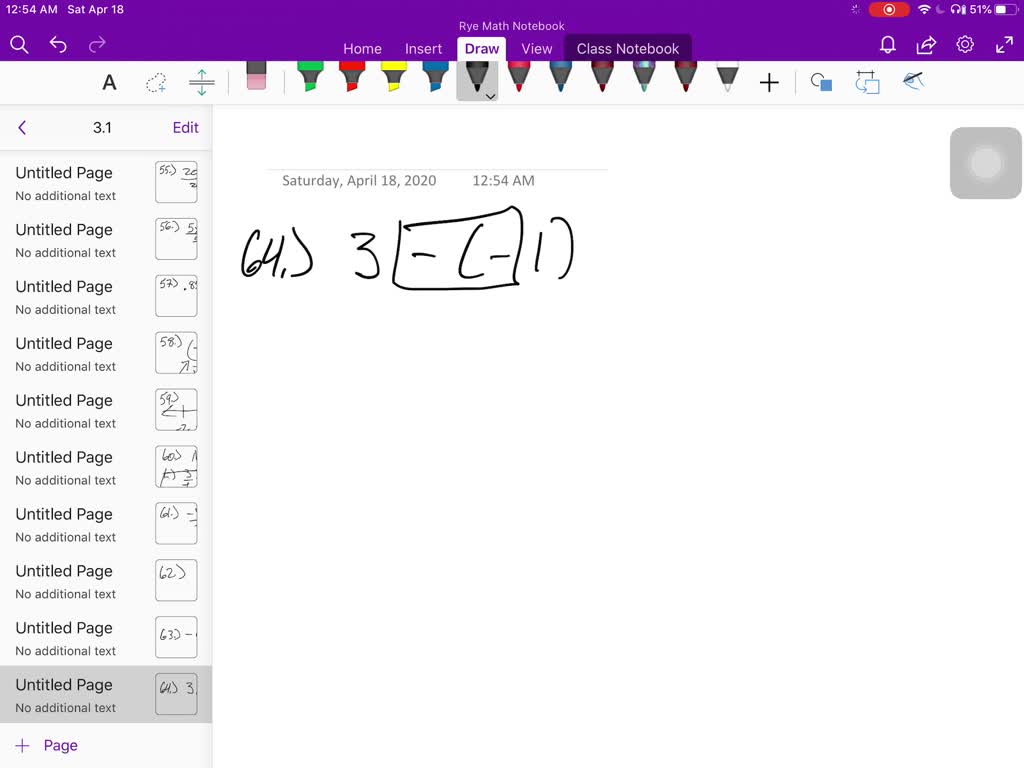Switch to the Insert tab
The width and height of the screenshot is (1024, 768).
[x=423, y=48]
